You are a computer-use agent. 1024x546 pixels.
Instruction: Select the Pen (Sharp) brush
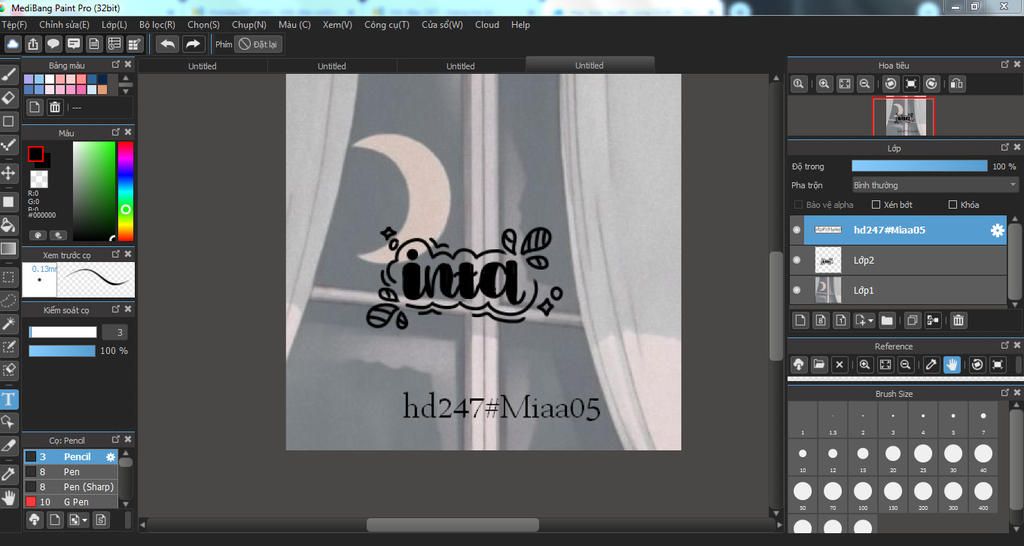pos(71,487)
